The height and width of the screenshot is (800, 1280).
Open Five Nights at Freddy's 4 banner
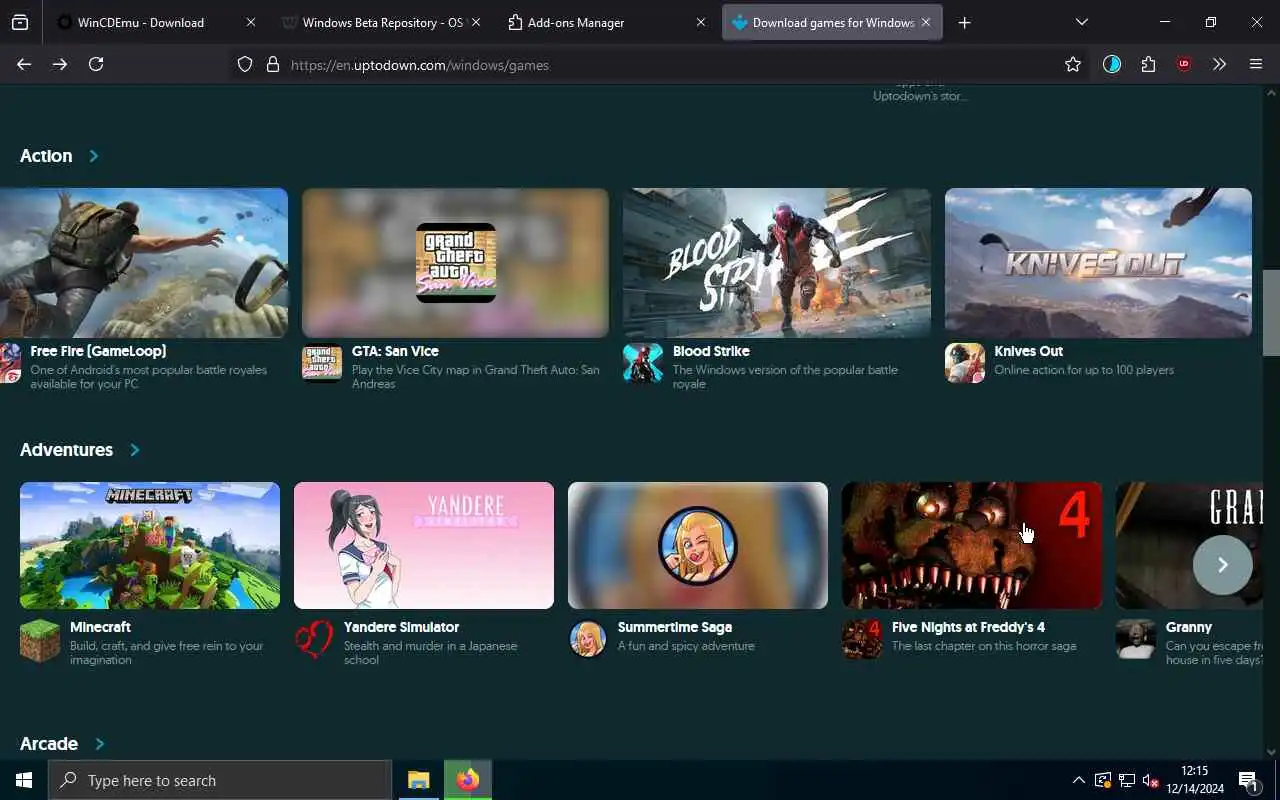(972, 546)
